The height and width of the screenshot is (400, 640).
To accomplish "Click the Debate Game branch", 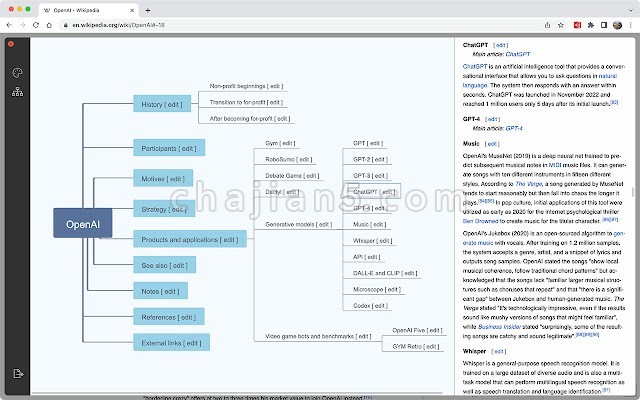I will click(x=292, y=176).
